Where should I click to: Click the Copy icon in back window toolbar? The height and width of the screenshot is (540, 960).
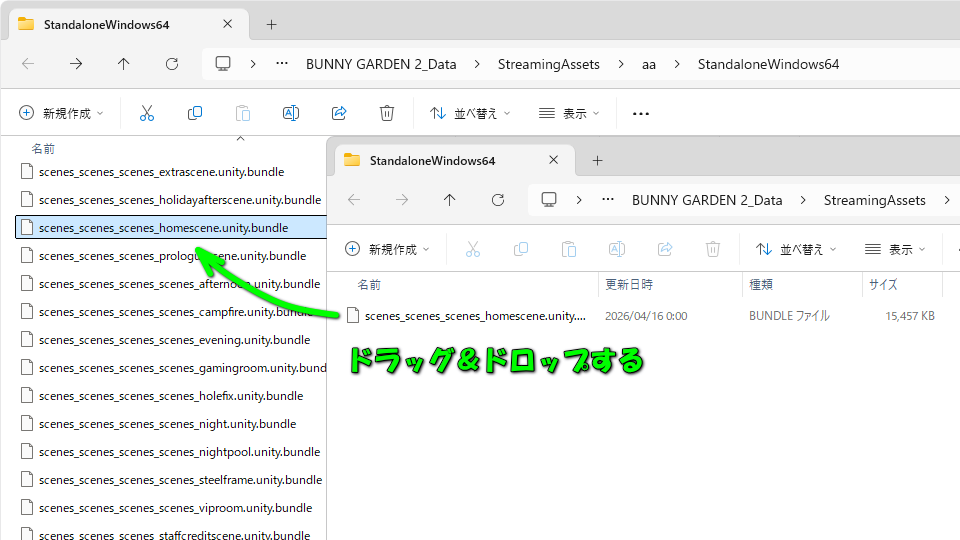(195, 113)
